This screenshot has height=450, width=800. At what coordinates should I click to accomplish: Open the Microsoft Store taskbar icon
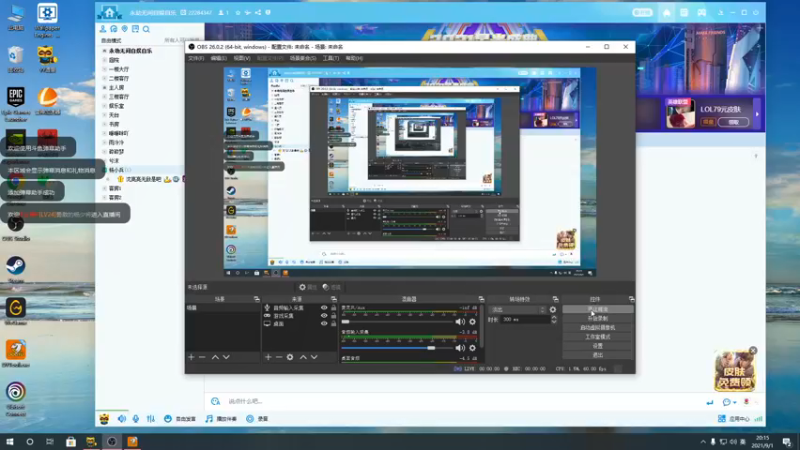coord(71,442)
